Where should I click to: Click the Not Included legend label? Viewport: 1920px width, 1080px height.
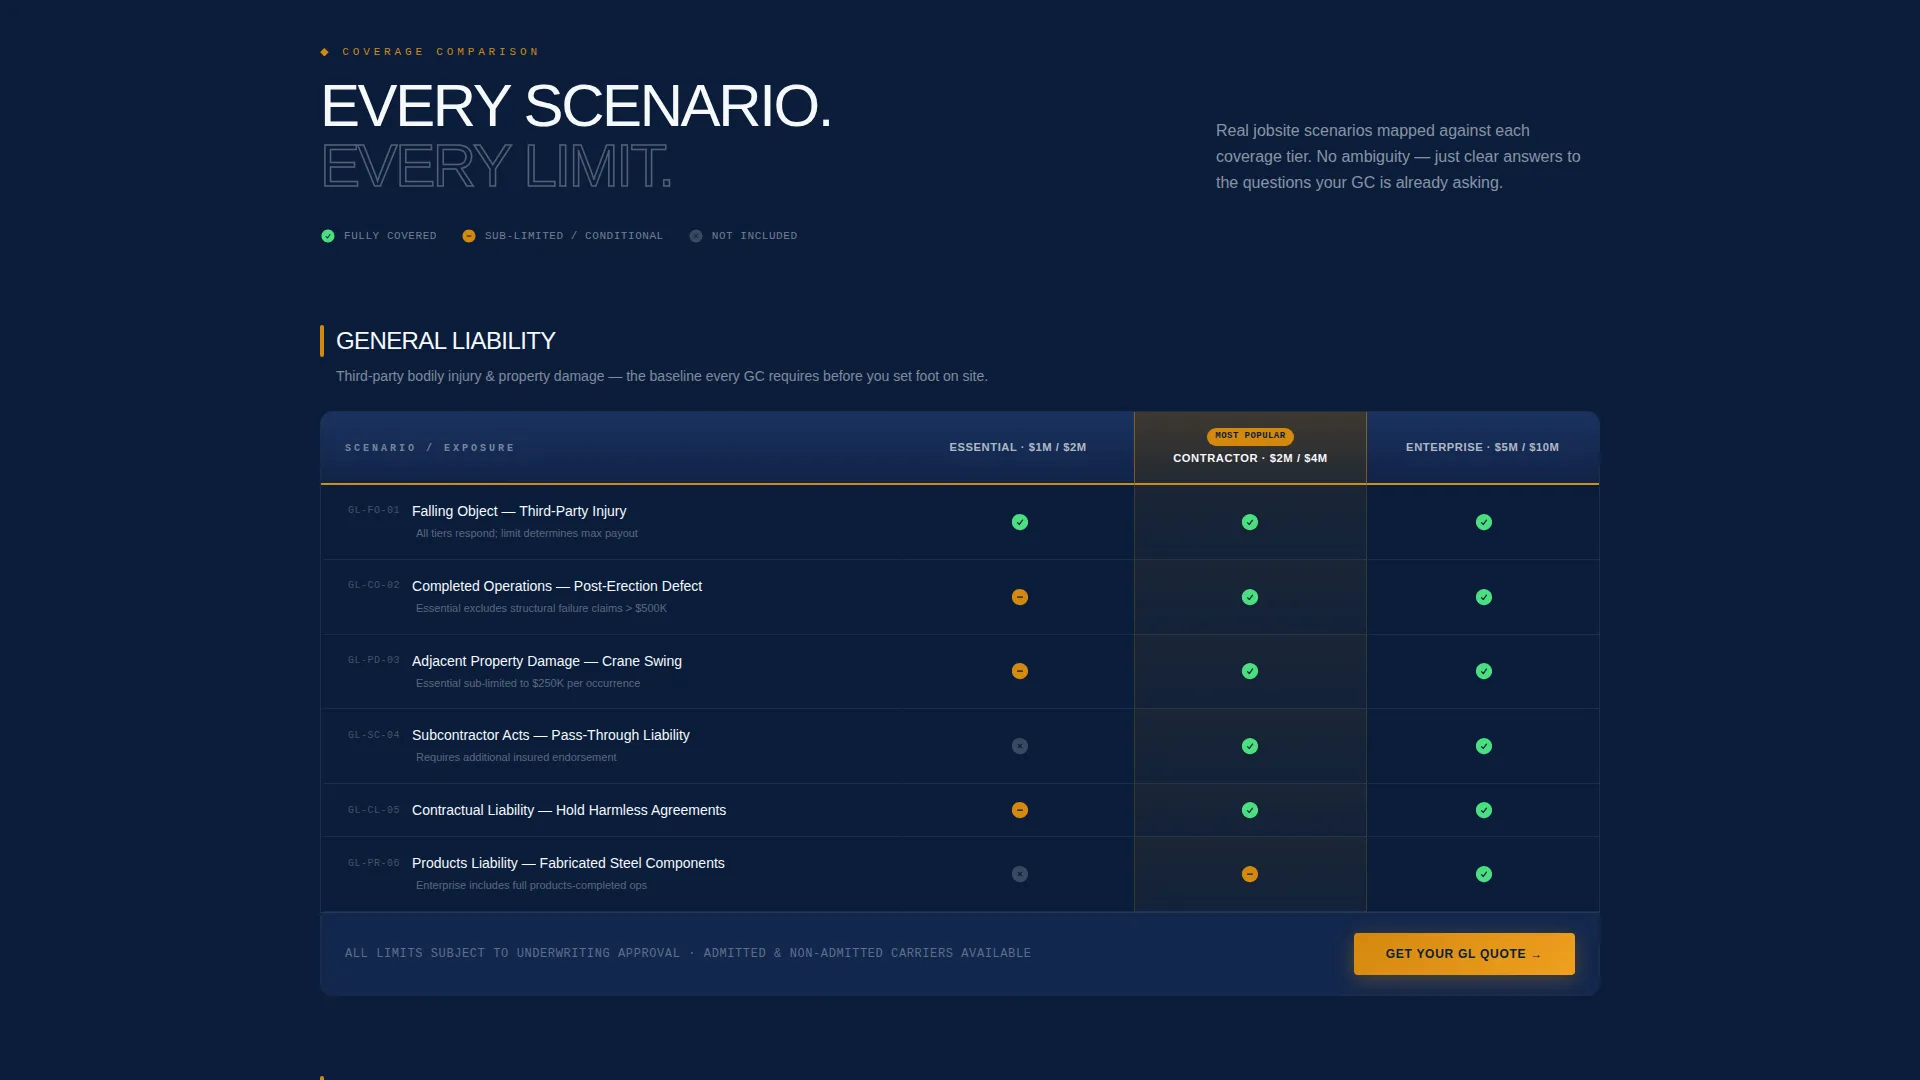point(755,236)
